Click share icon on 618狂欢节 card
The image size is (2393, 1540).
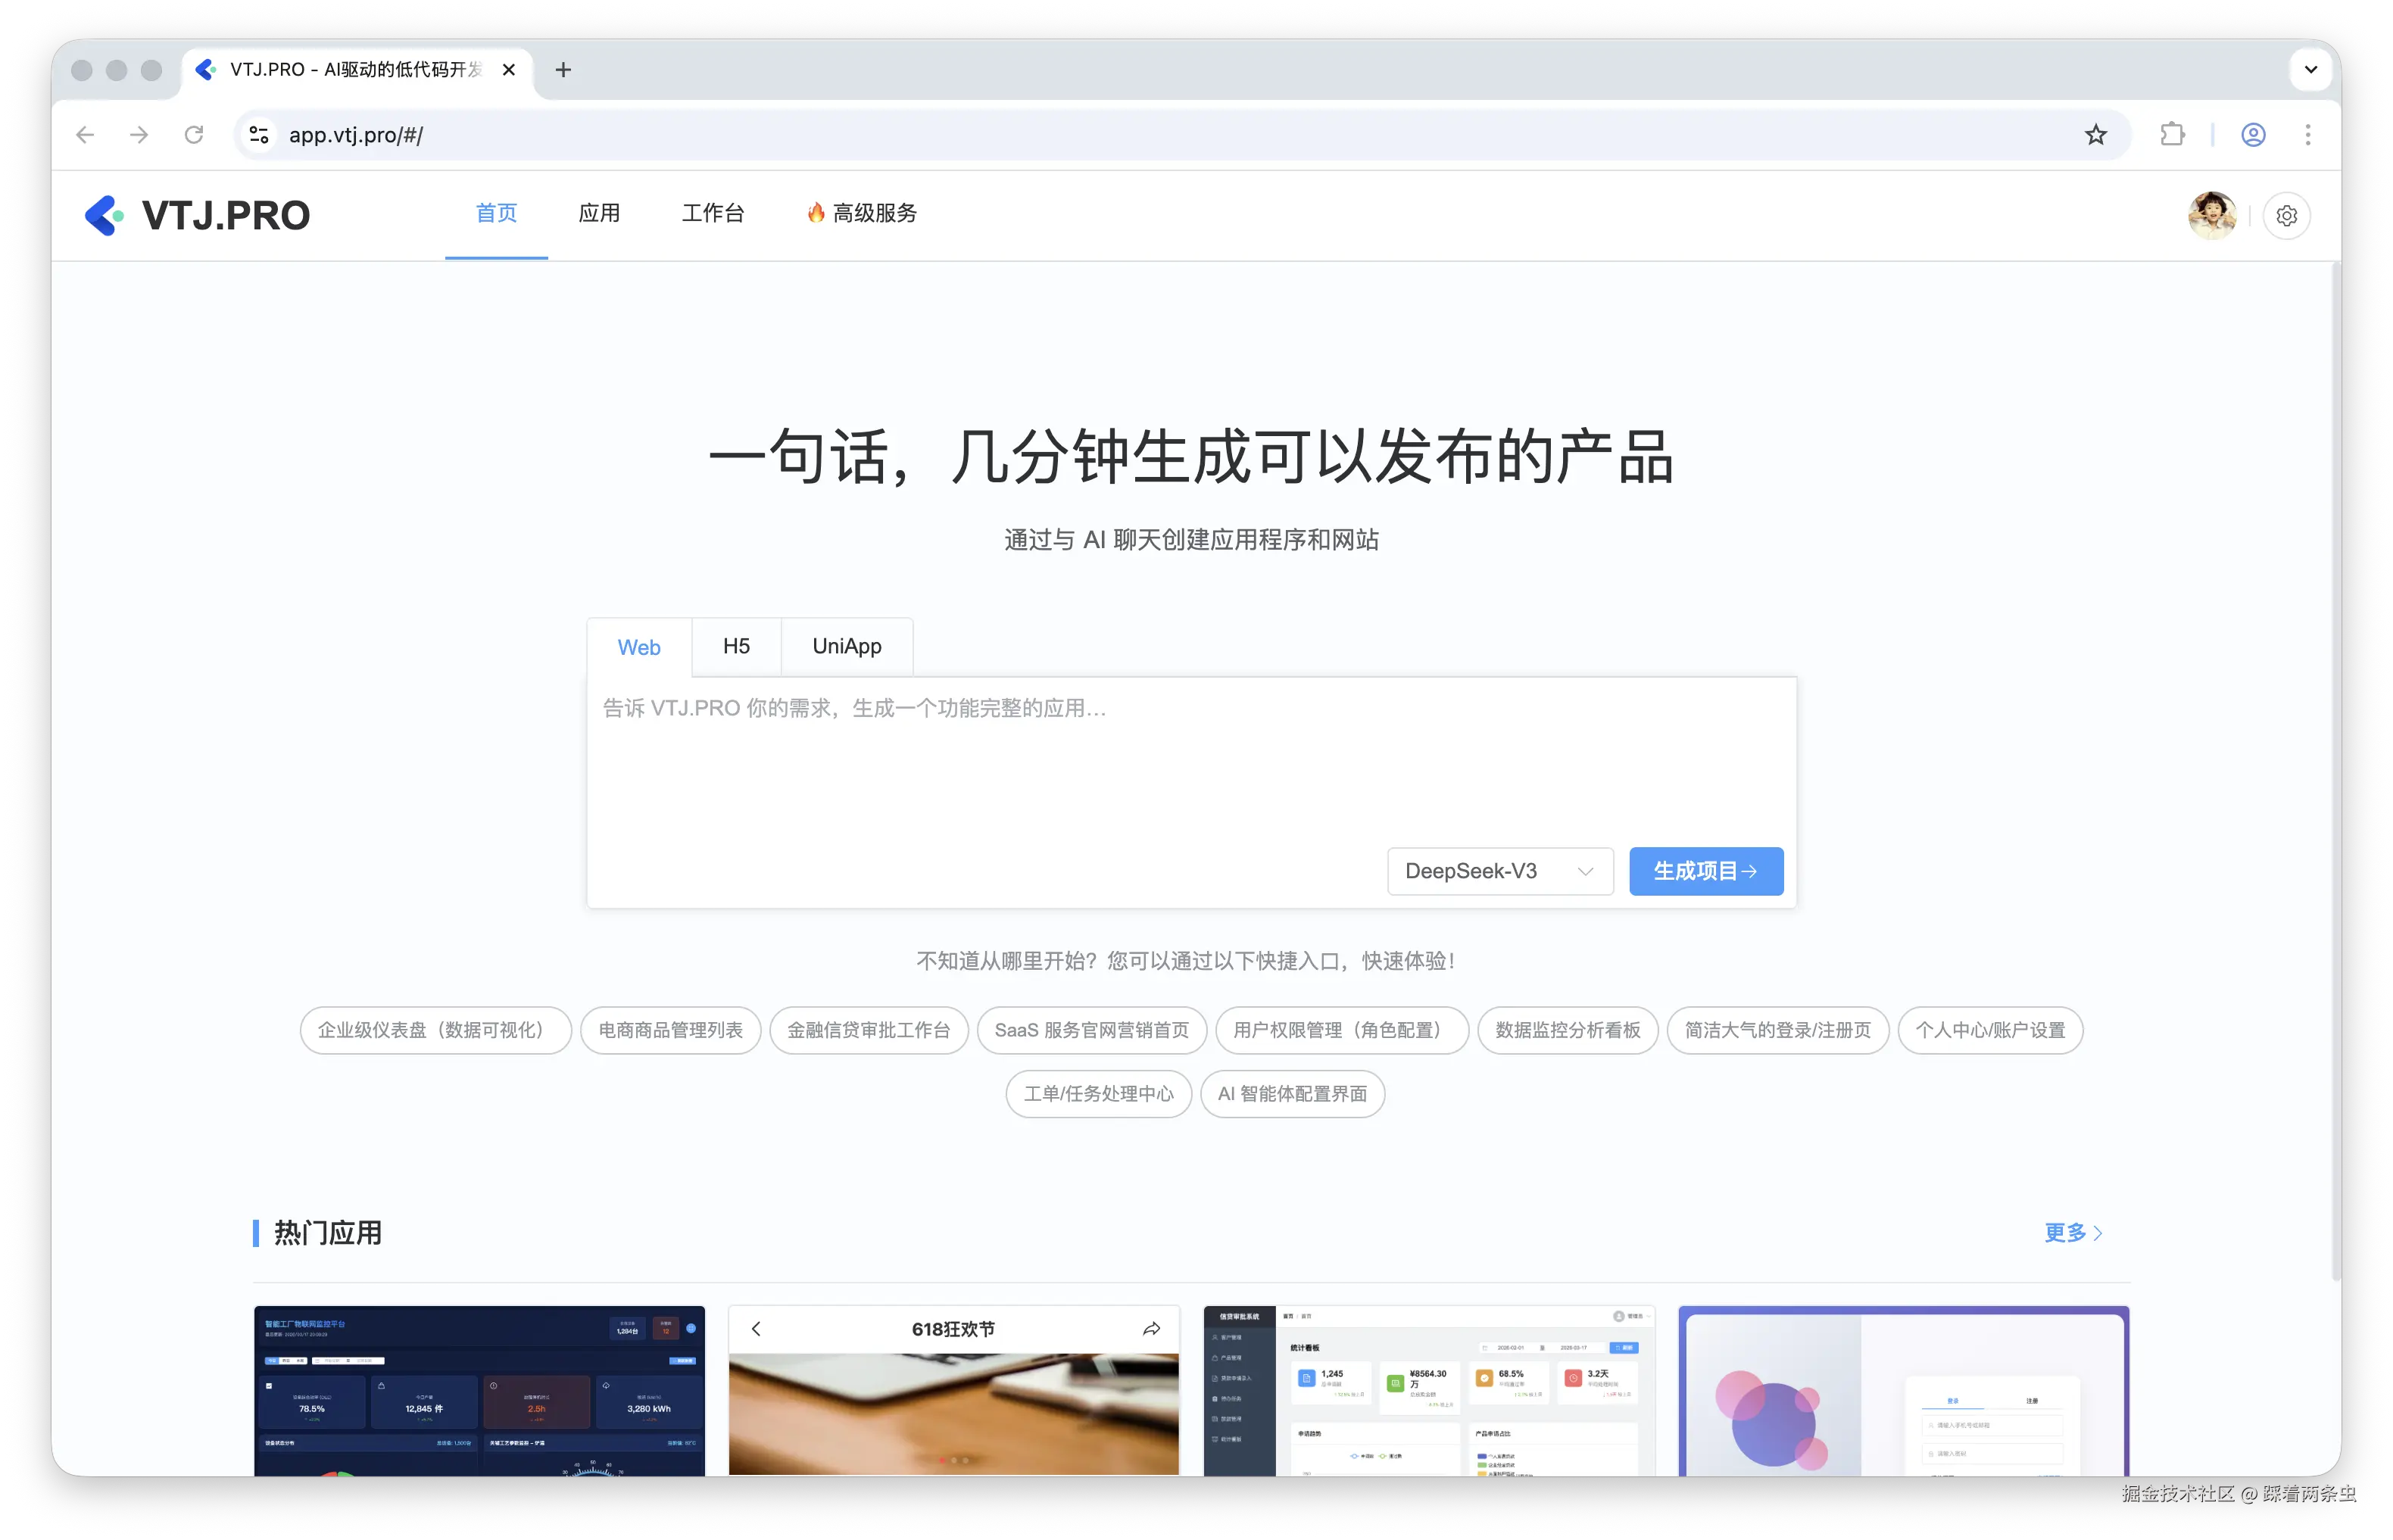(1151, 1329)
